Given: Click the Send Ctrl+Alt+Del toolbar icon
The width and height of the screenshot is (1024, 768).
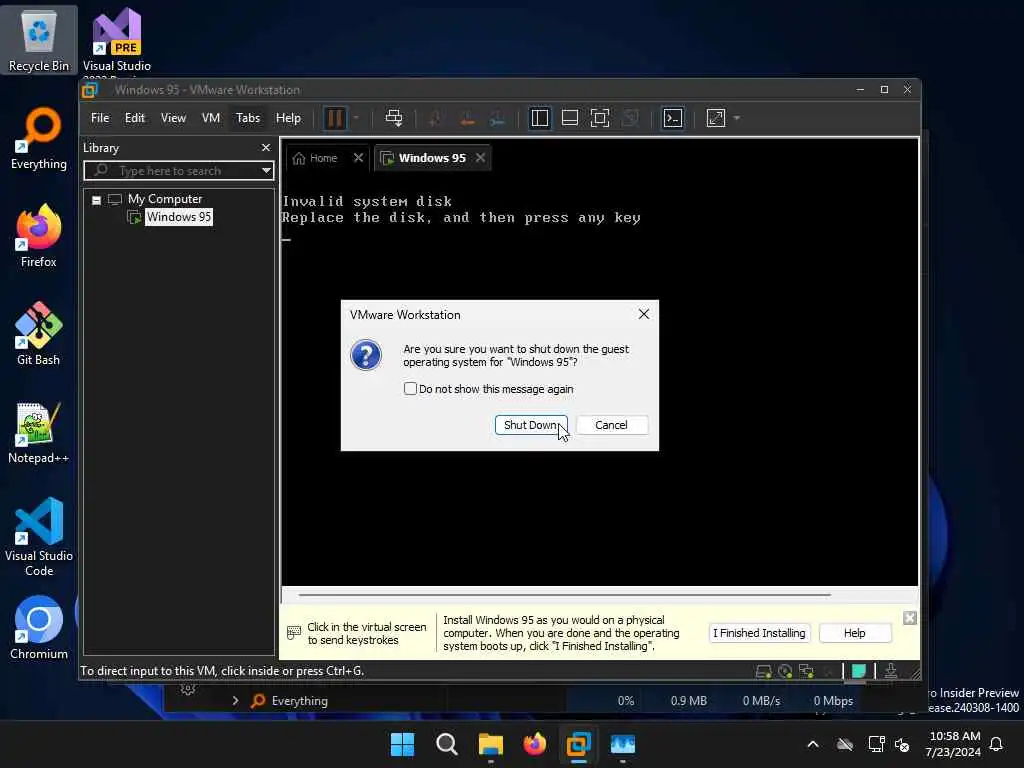Looking at the screenshot, I should click(394, 118).
